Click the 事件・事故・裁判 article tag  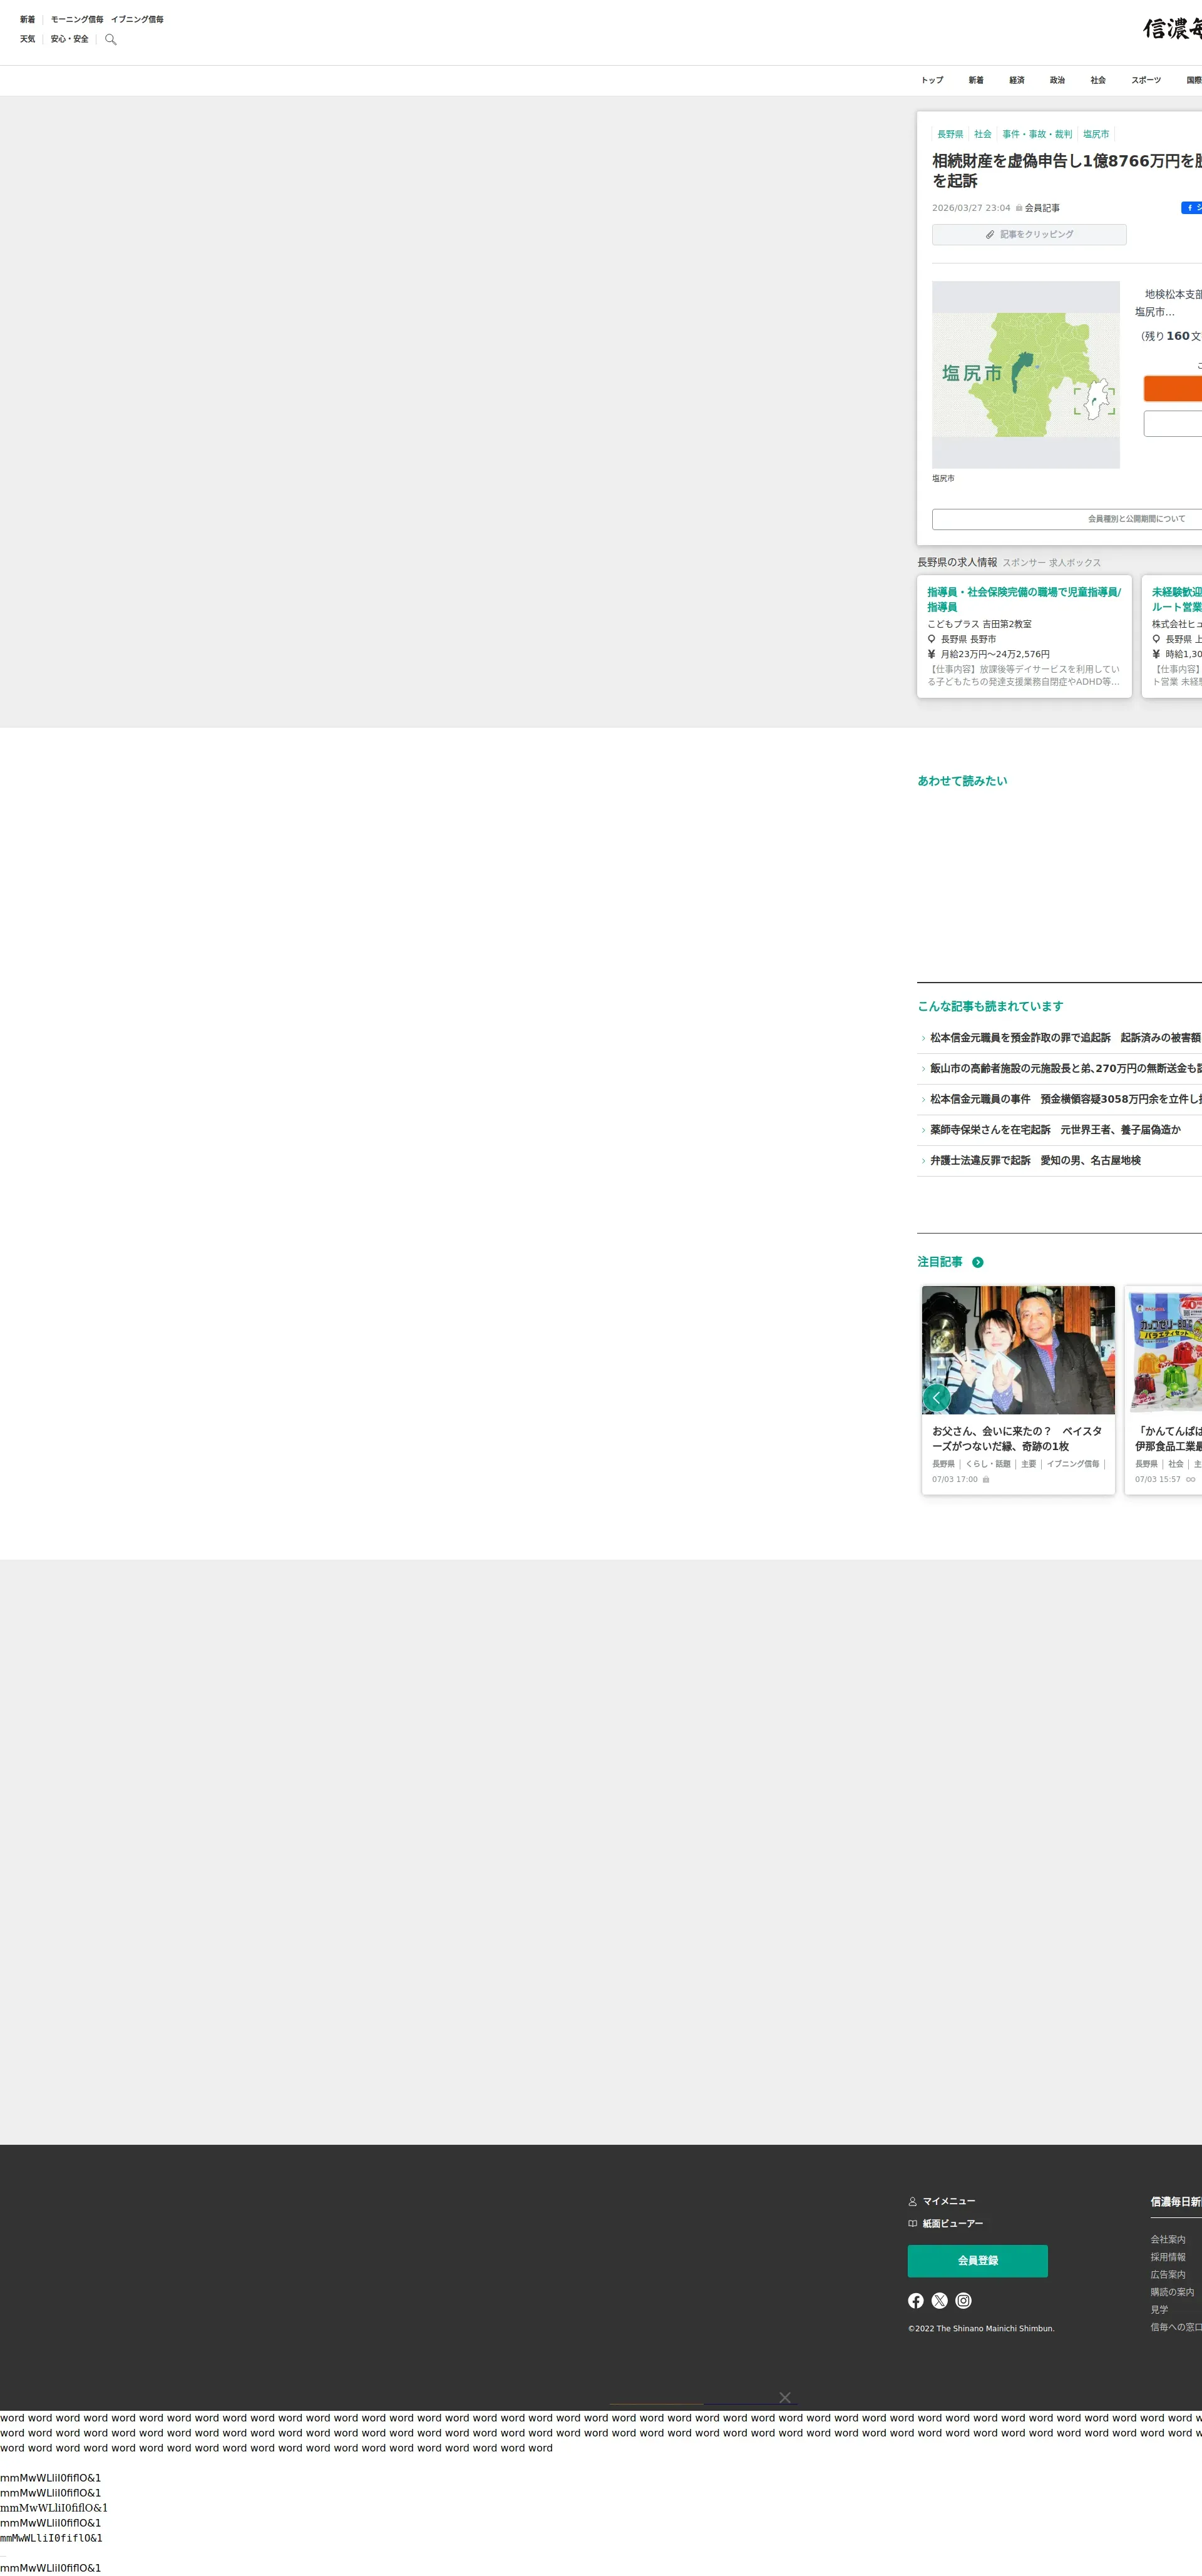1037,134
